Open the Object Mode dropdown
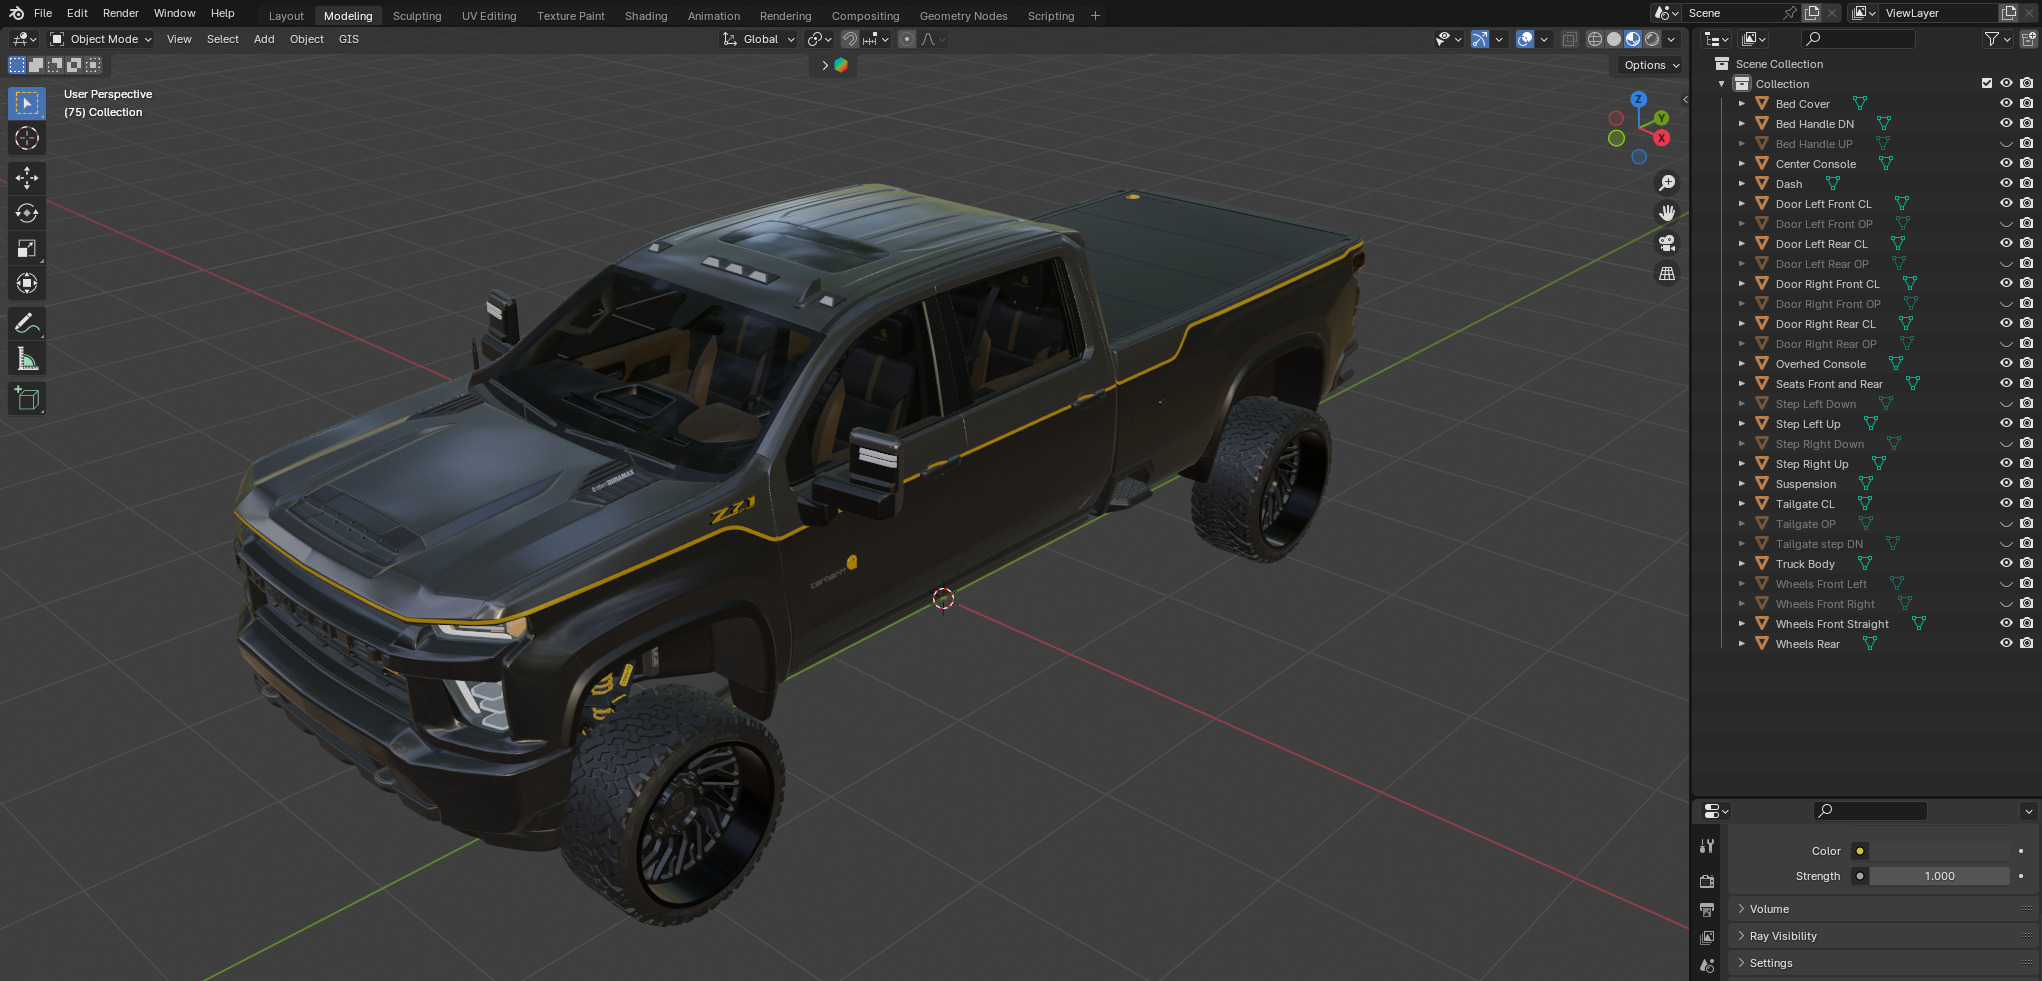This screenshot has height=981, width=2042. (x=101, y=39)
